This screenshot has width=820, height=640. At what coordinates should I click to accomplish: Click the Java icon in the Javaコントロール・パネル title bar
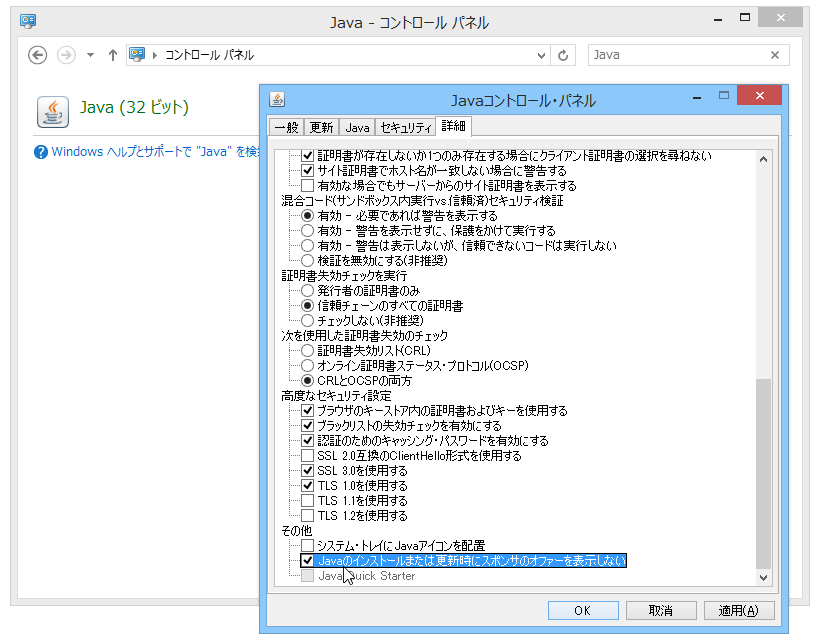[x=277, y=97]
